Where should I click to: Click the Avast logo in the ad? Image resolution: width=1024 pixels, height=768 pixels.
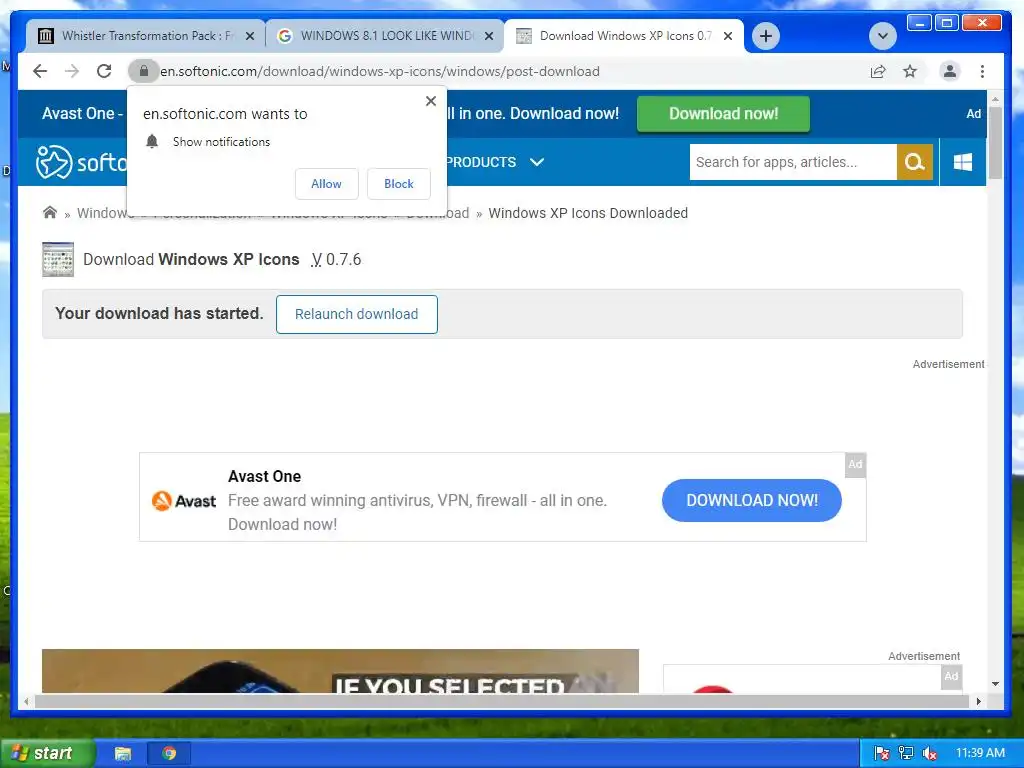click(184, 501)
